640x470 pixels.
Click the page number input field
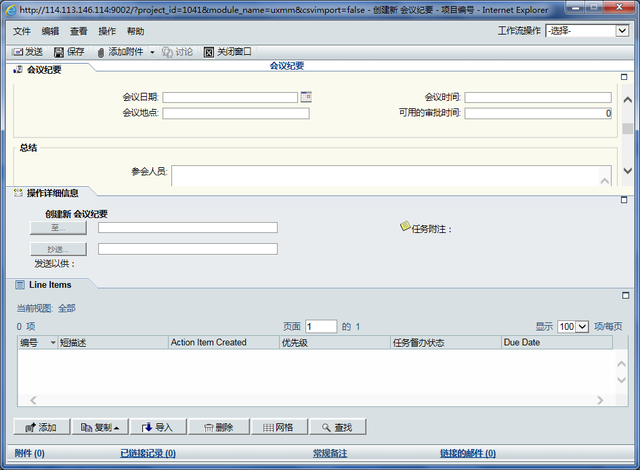[x=321, y=326]
